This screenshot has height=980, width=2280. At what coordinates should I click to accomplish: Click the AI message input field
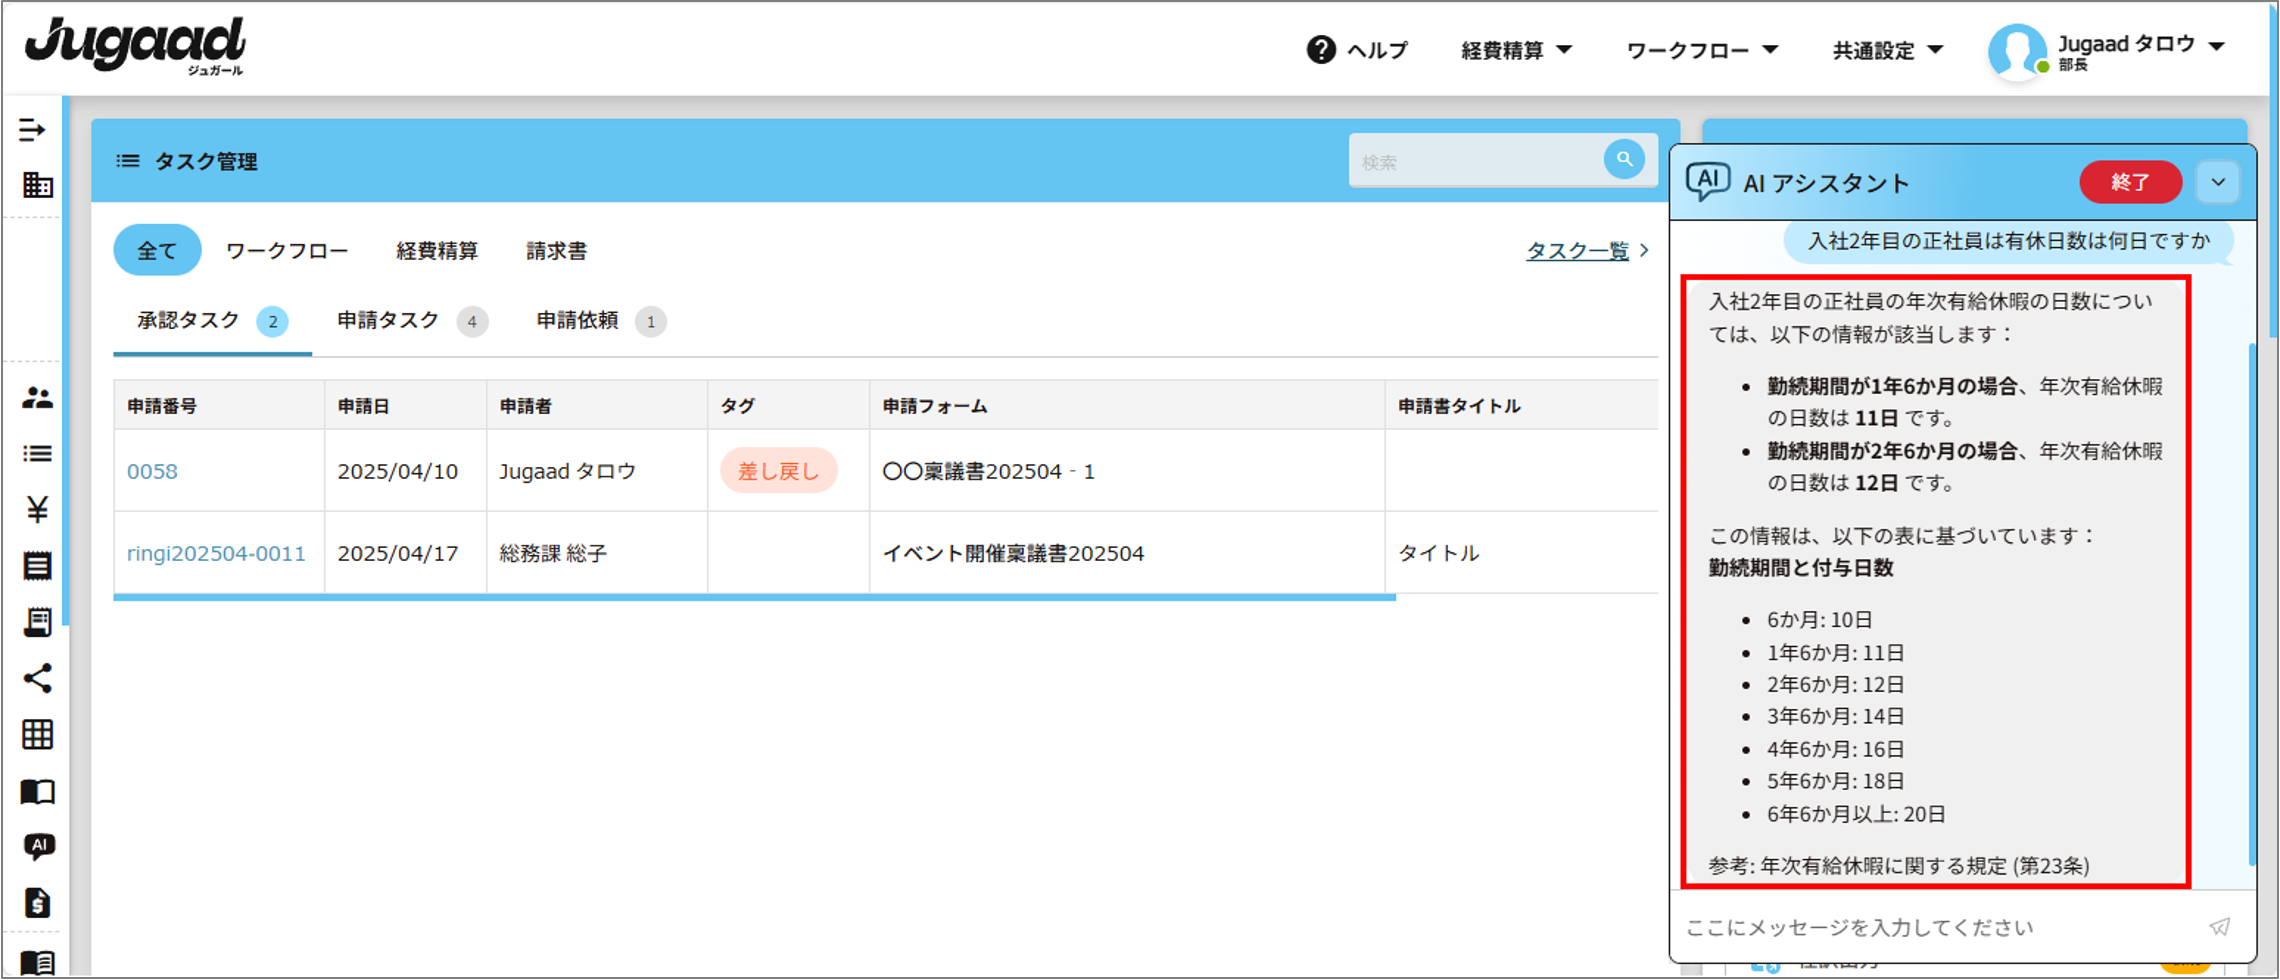point(1930,927)
